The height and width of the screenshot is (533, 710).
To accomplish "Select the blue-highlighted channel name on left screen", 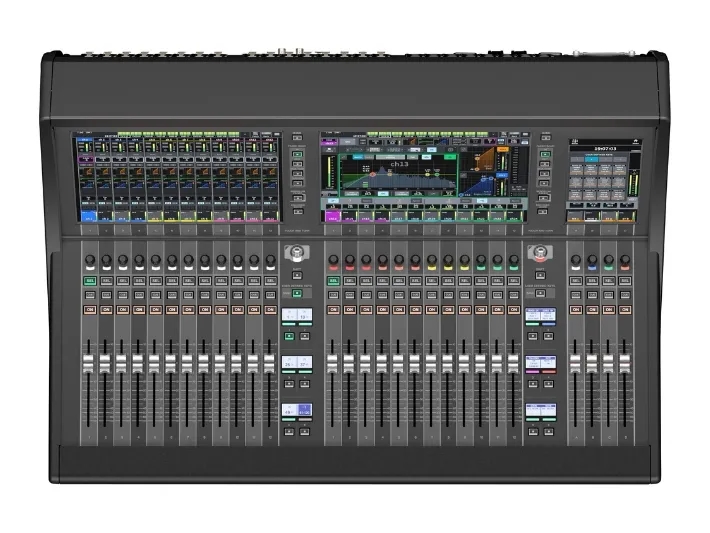I will (89, 216).
